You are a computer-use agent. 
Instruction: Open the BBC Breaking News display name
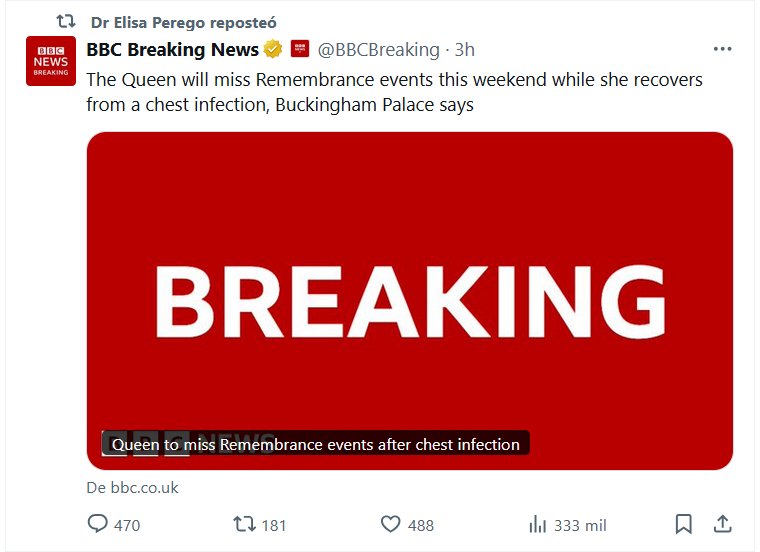[173, 49]
